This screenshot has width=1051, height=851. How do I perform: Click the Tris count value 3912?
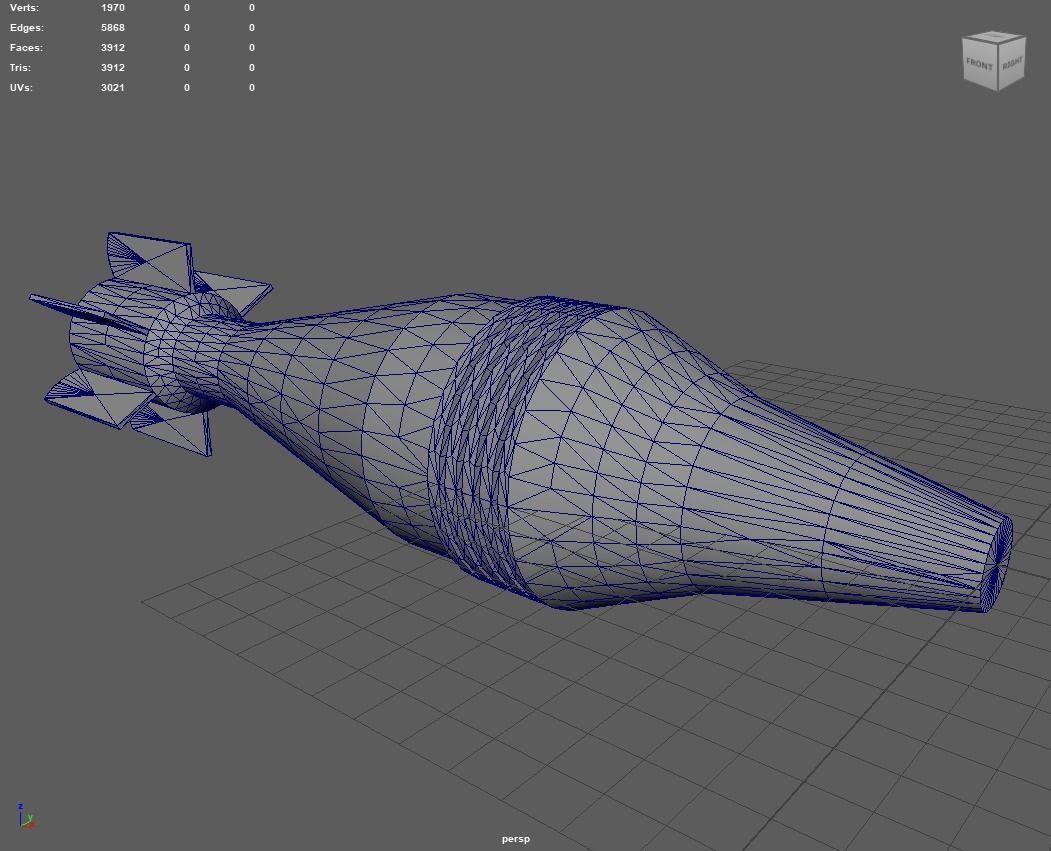pos(113,68)
